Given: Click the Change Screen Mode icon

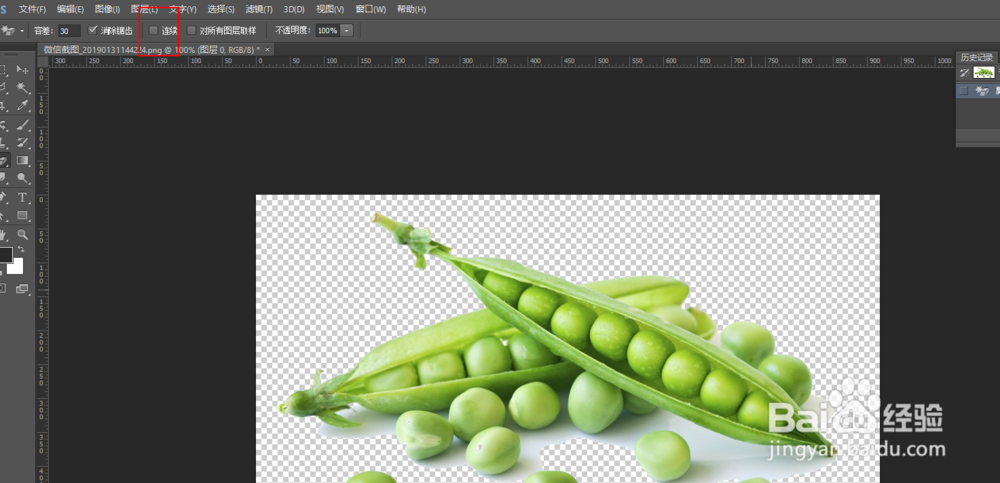Looking at the screenshot, I should 22,289.
